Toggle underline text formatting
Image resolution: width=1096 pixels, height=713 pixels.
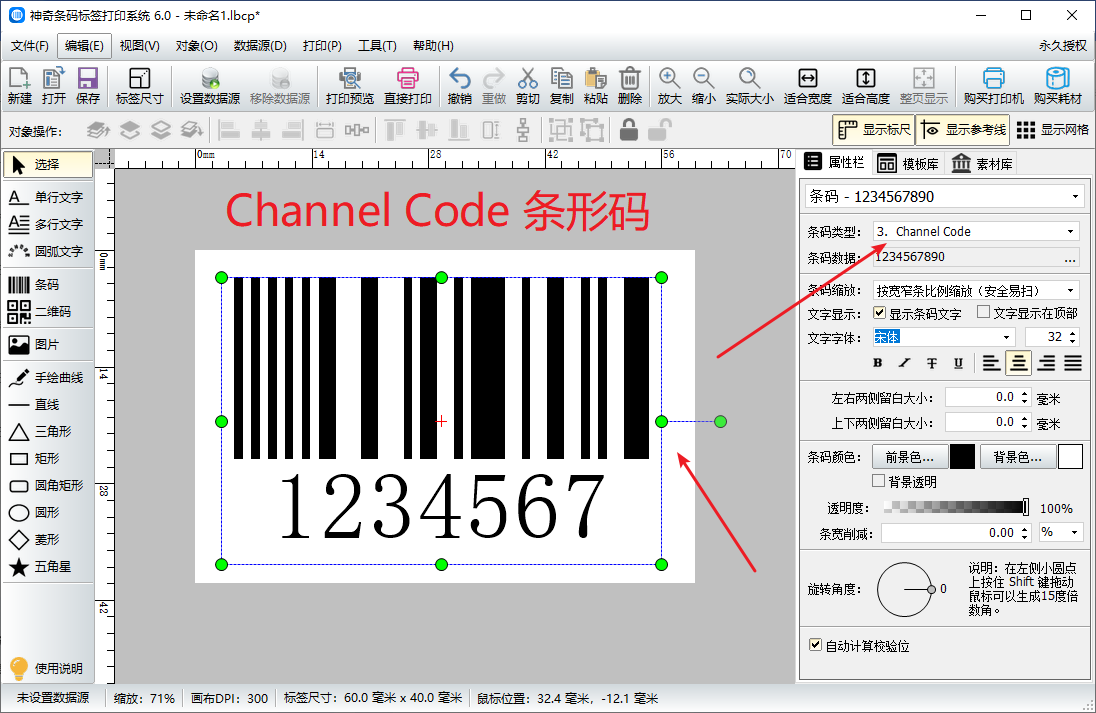pos(958,363)
